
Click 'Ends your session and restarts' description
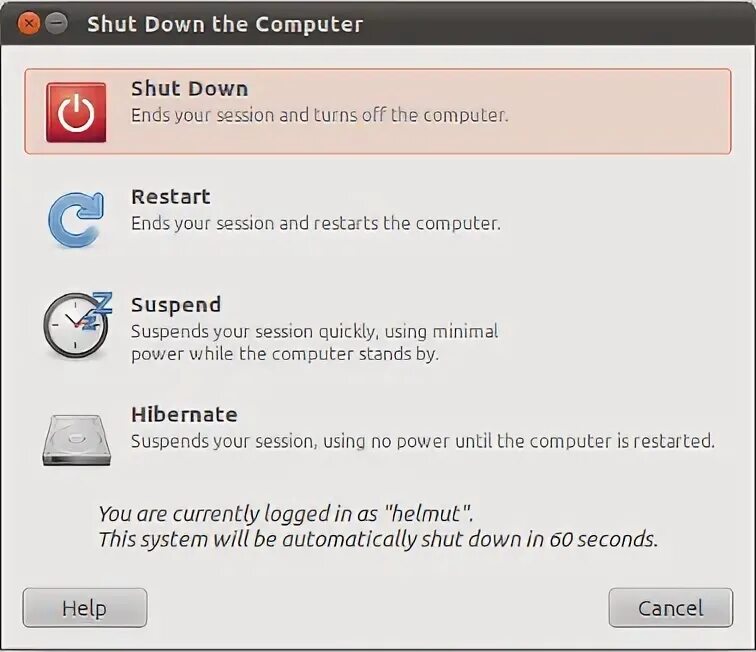(316, 224)
